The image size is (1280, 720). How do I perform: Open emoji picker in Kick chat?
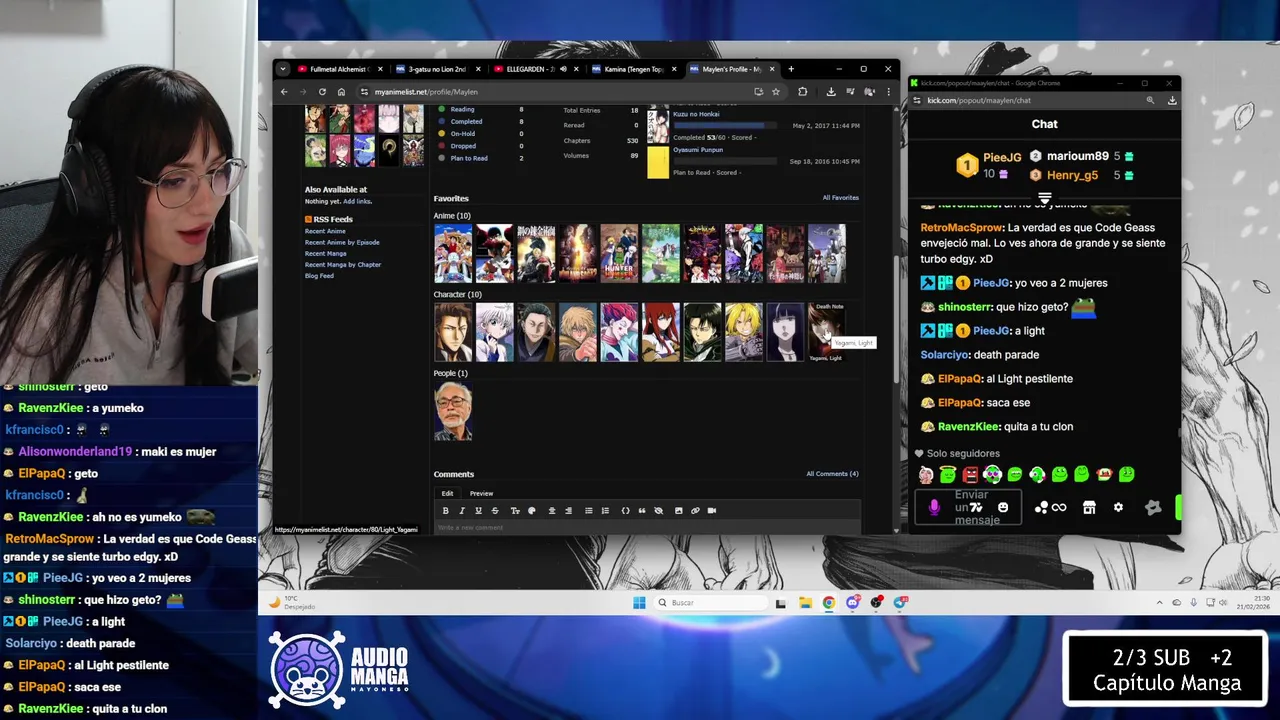click(x=1003, y=507)
